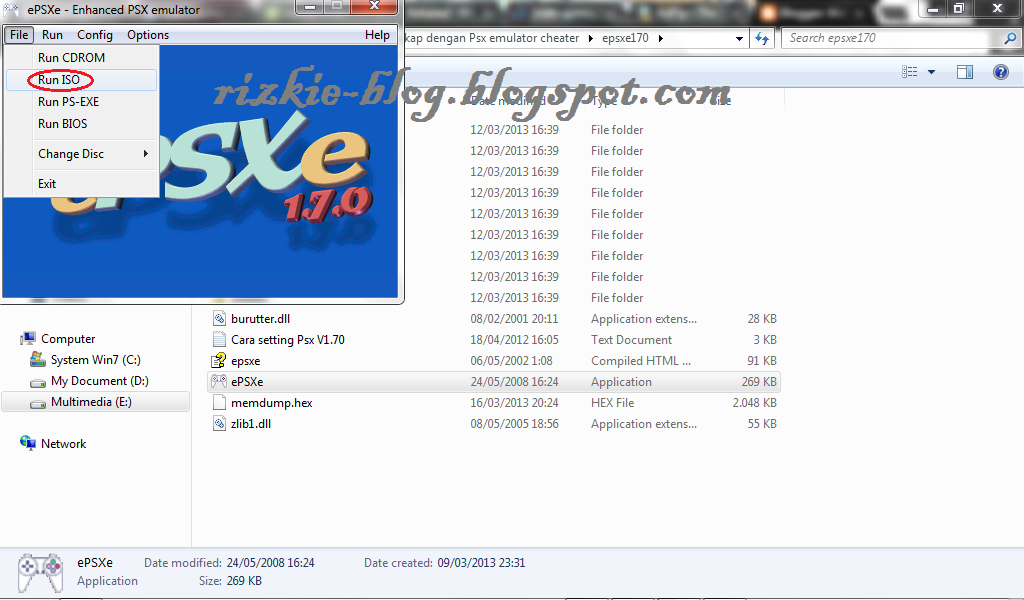Close the ePSXe emulator window

point(374,7)
